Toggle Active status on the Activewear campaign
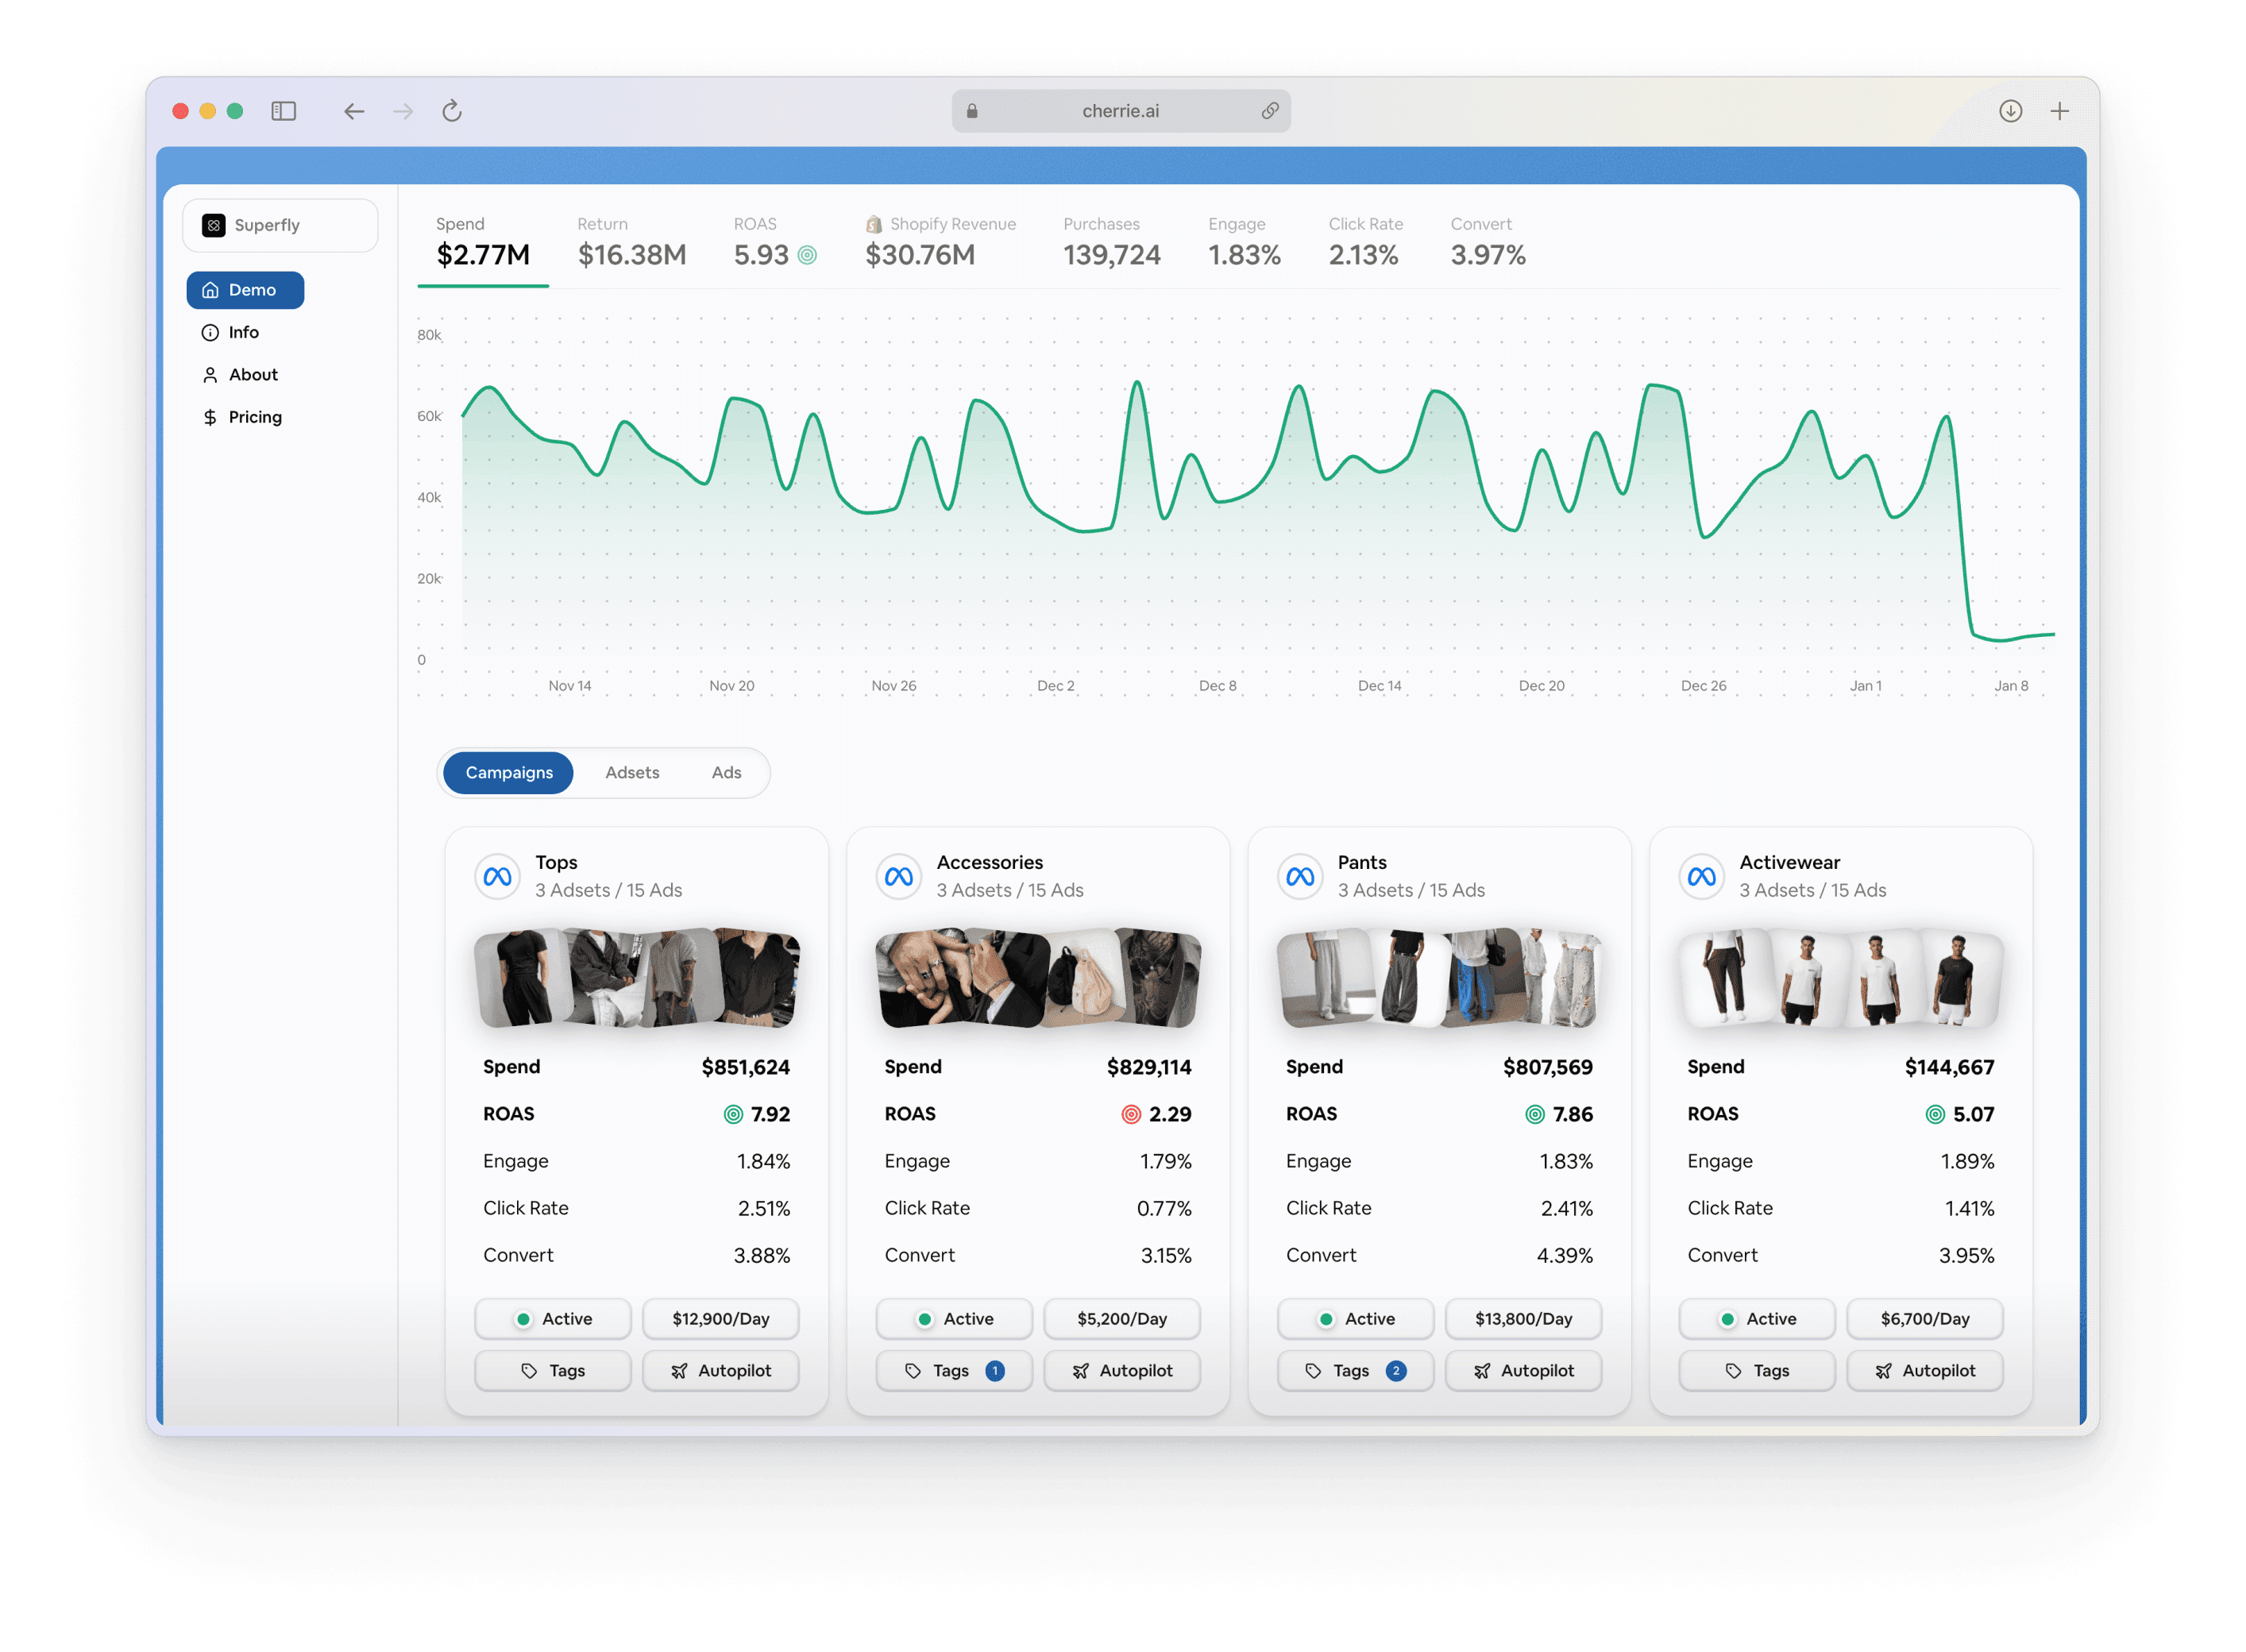Viewport: 2246px width, 1652px height. tap(1757, 1319)
